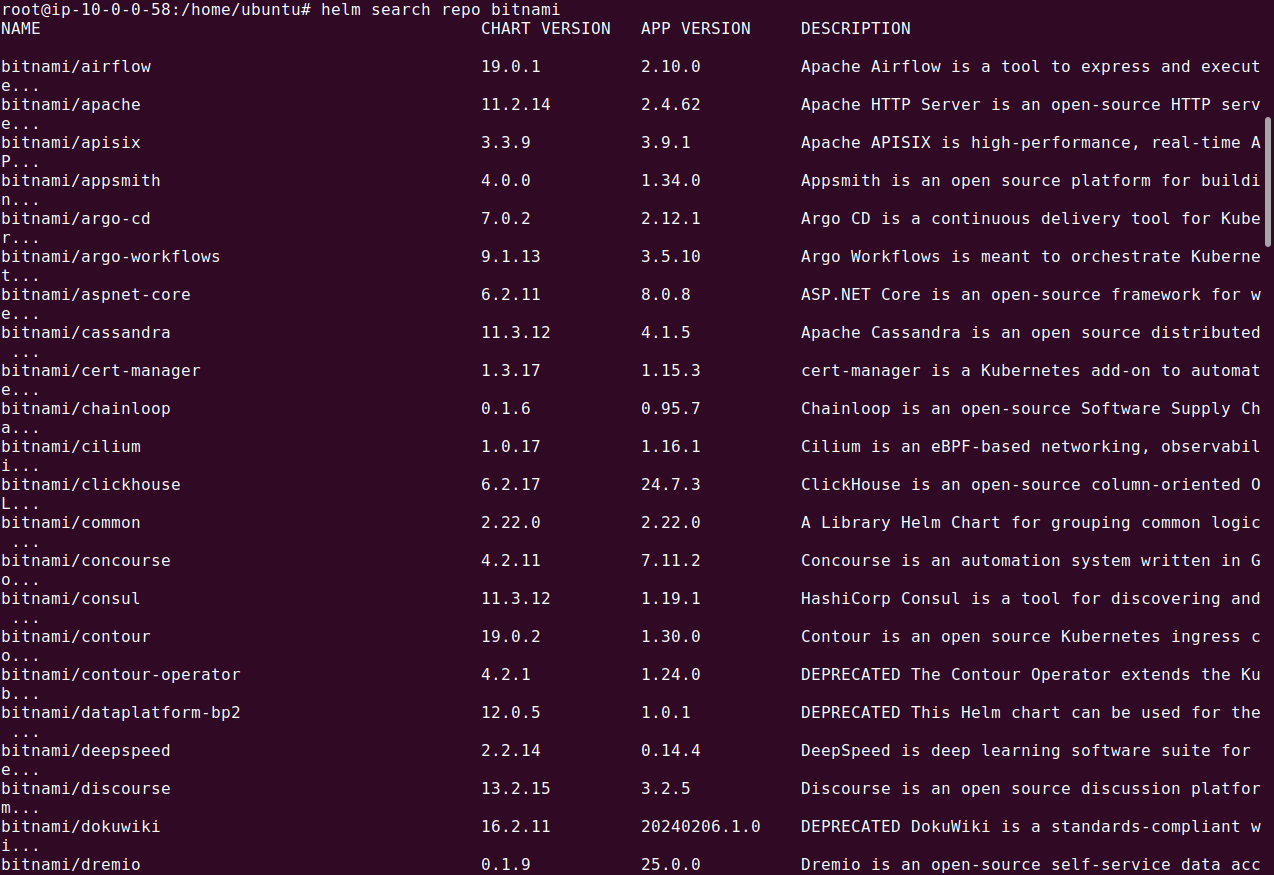Select app version '7.11.2' for concourse
This screenshot has height=875, width=1274.
[x=671, y=561]
